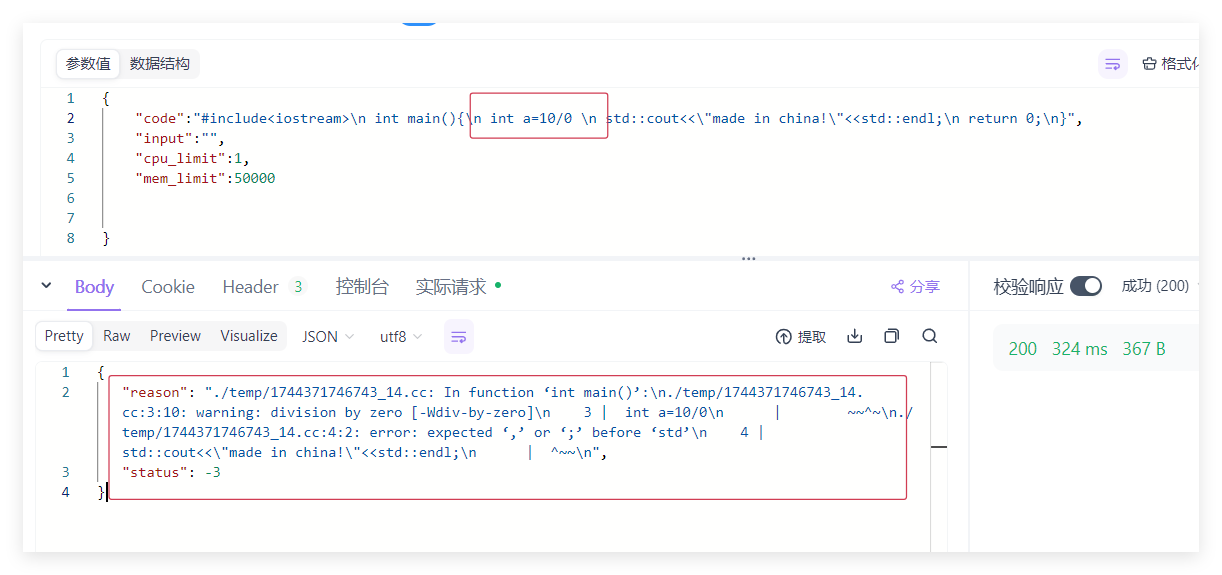The width and height of the screenshot is (1222, 575).
Task: Download the response body
Action: (854, 336)
